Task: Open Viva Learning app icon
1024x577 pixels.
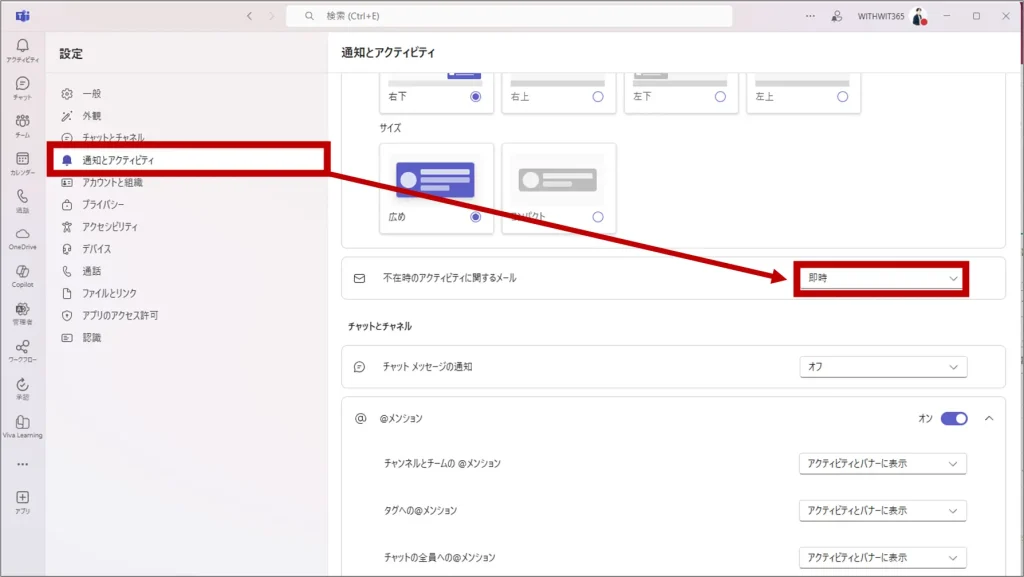Action: point(22,426)
